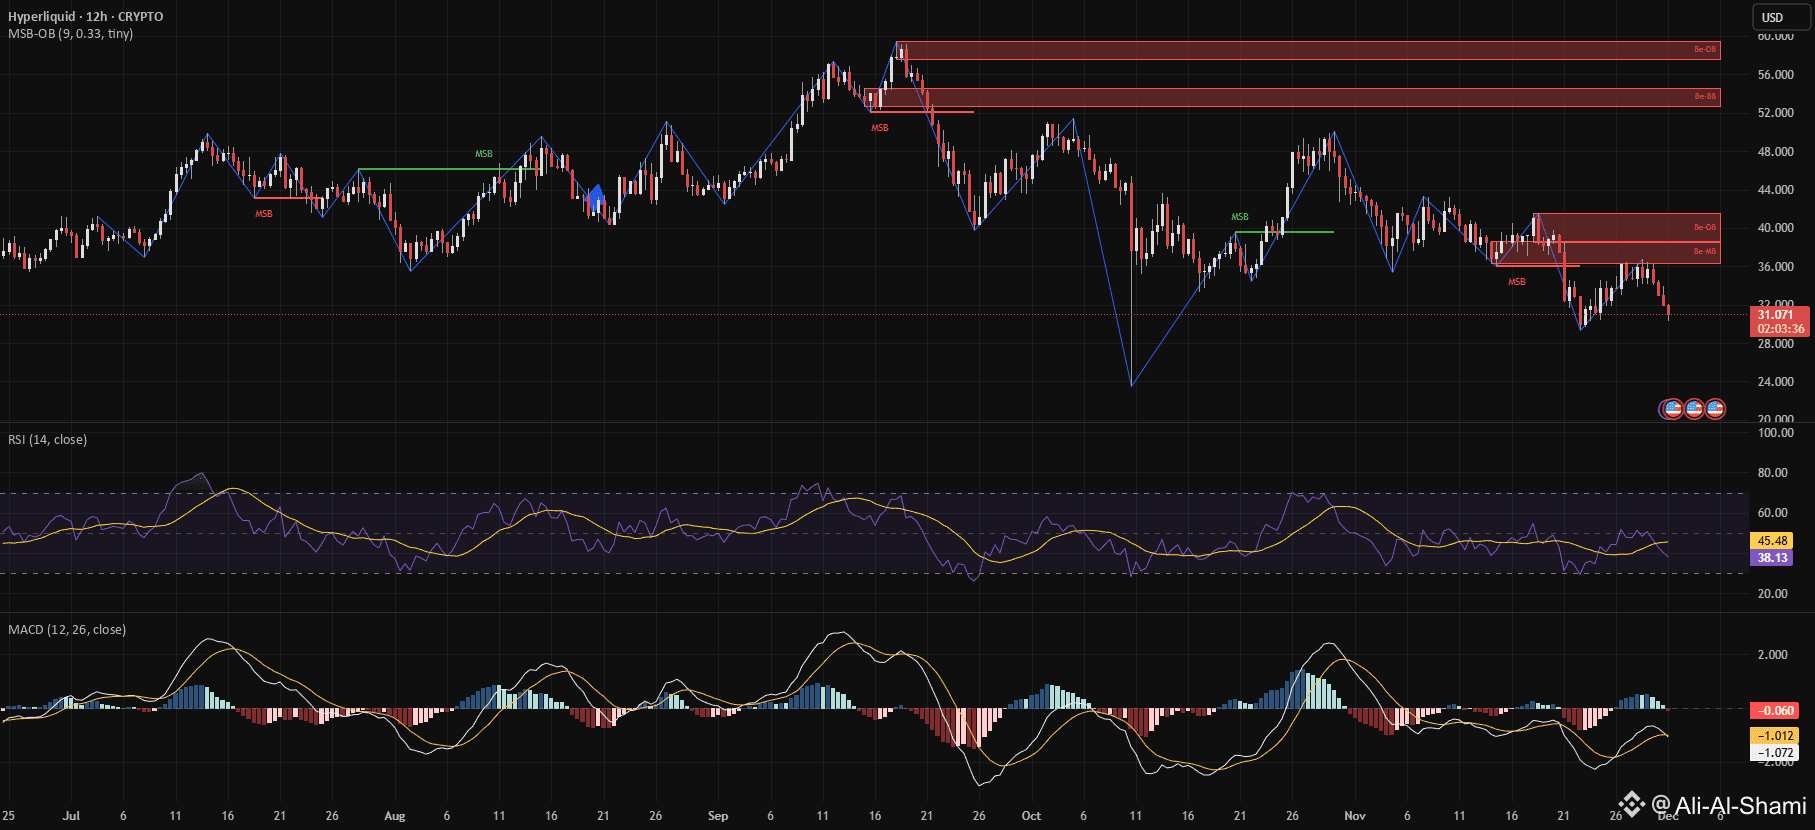
Task: Click the purple 38.13 RSI value tag
Action: point(1772,558)
